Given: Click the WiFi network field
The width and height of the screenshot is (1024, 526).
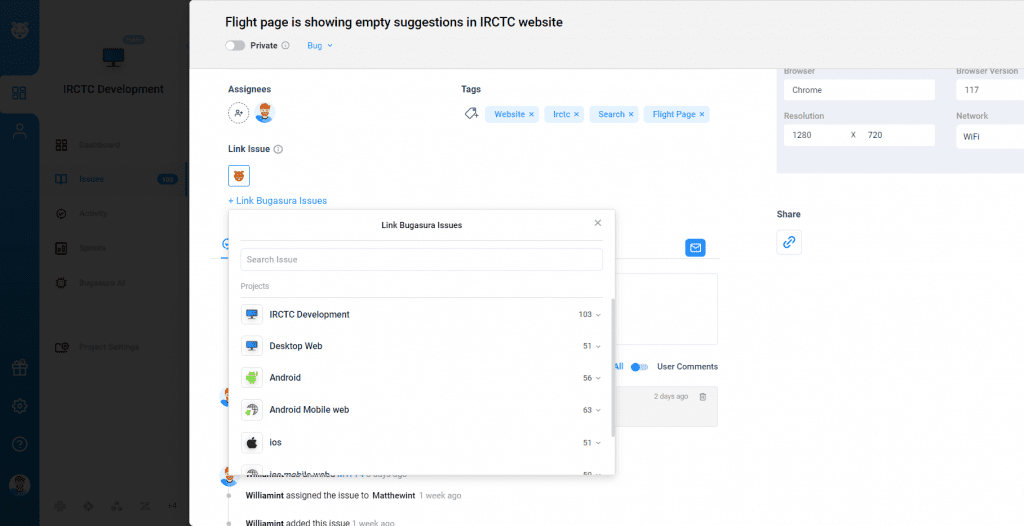Looking at the screenshot, I should pyautogui.click(x=990, y=137).
